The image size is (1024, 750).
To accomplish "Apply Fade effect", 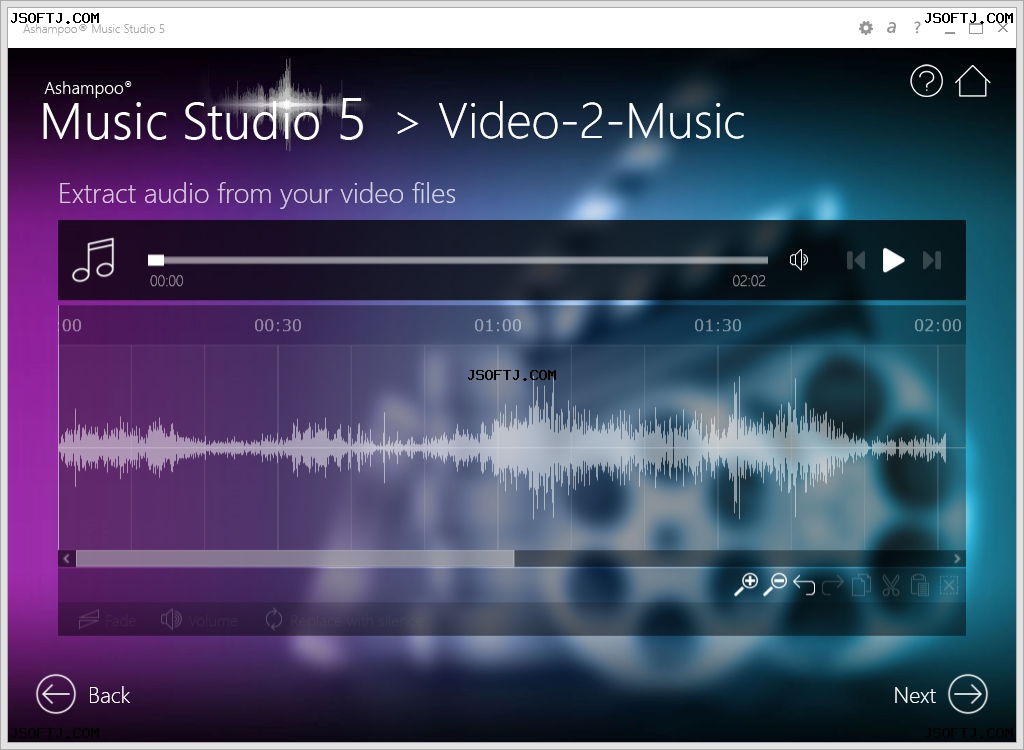I will click(107, 620).
